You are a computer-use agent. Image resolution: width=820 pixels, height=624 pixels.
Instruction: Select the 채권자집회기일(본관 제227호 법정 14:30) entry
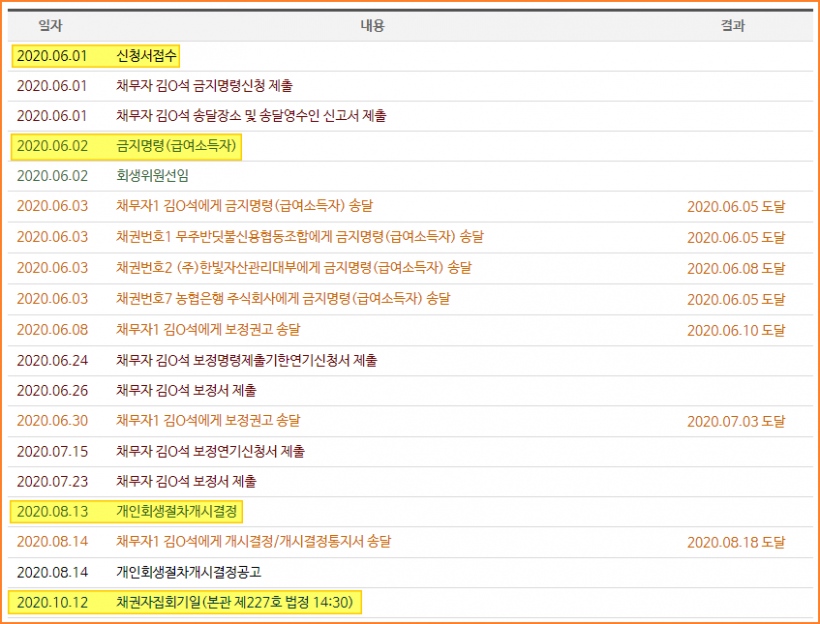235,603
